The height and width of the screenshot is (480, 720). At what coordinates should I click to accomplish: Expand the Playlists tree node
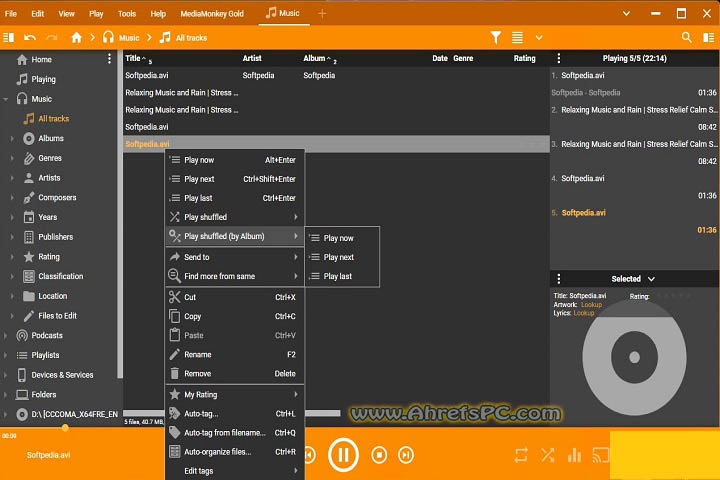[x=6, y=355]
